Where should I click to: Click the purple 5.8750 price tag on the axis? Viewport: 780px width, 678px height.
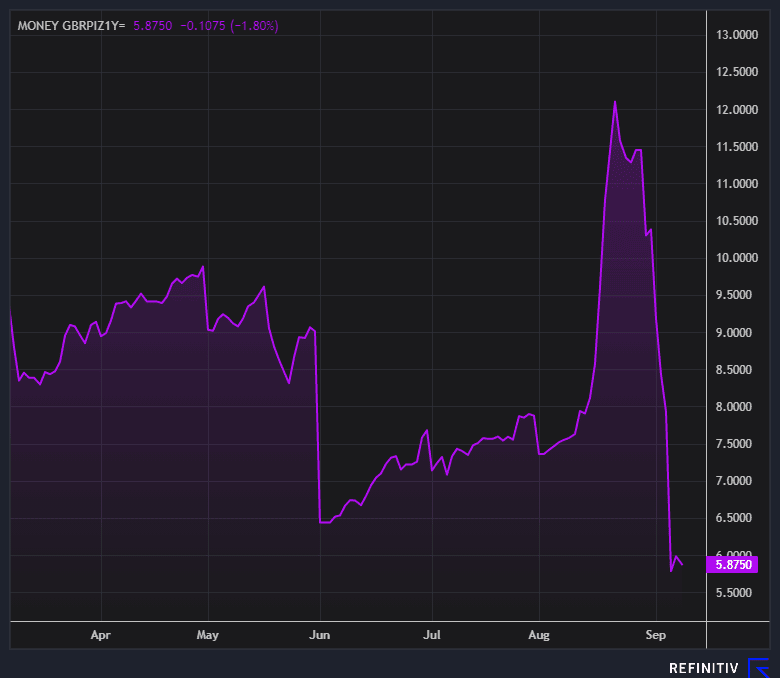coord(732,565)
